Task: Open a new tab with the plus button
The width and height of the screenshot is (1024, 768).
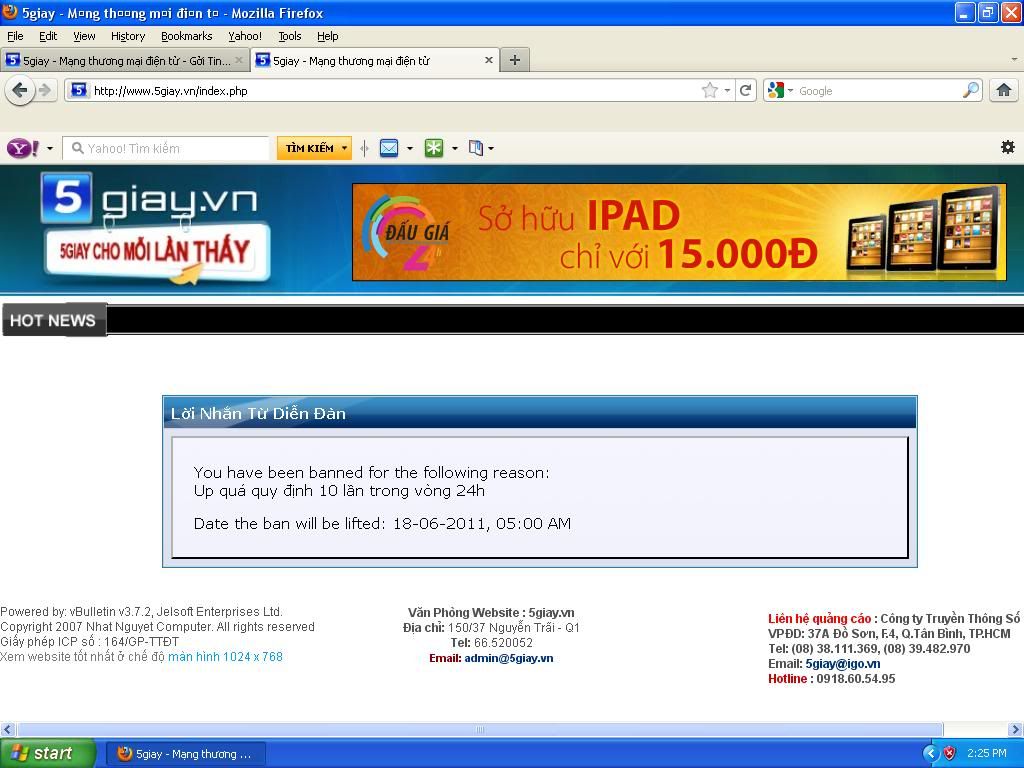Action: [x=514, y=60]
